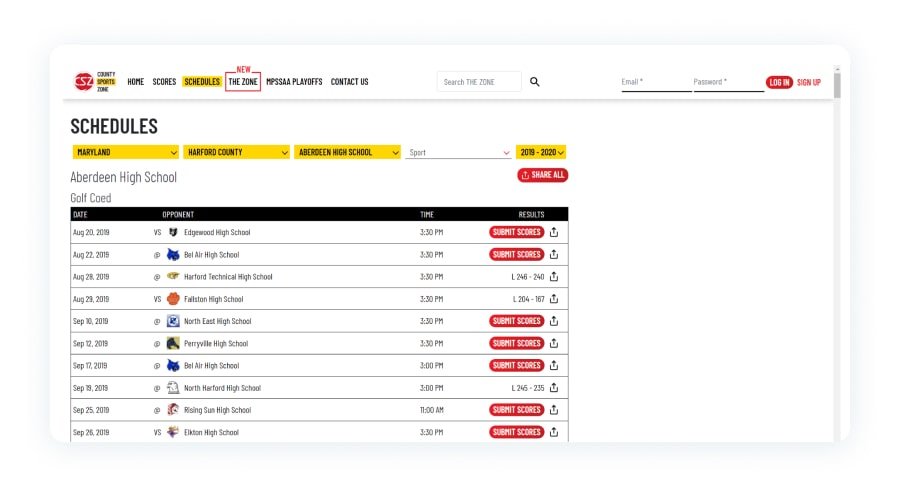Share the Edgewood High School game
The width and height of the screenshot is (900, 490).
[x=554, y=232]
